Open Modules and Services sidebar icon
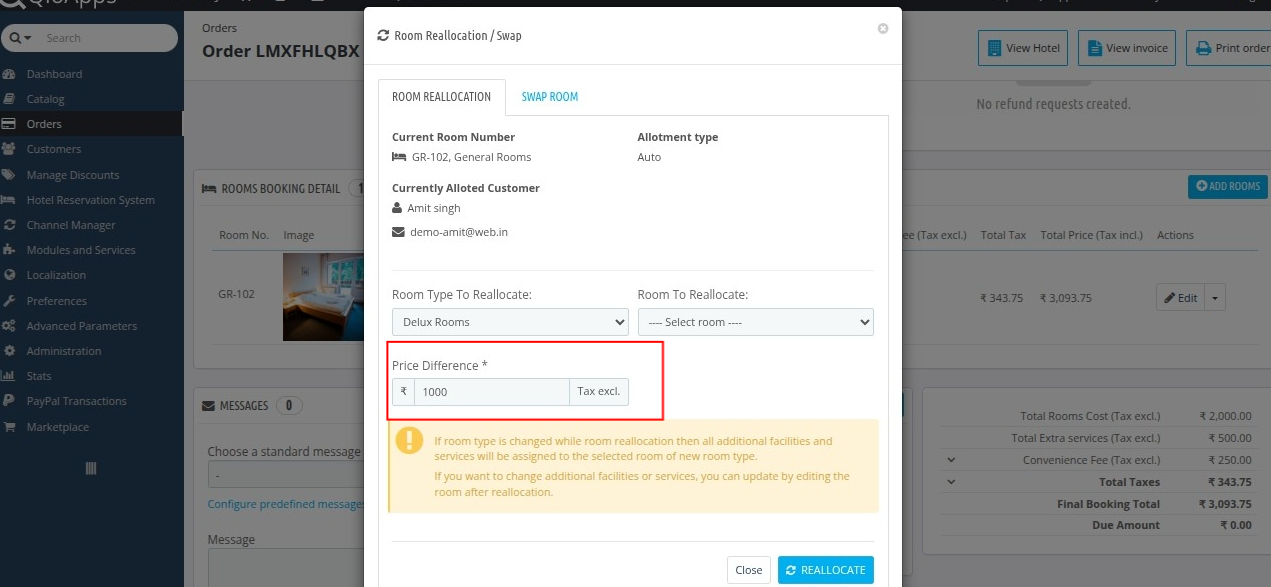 point(9,250)
